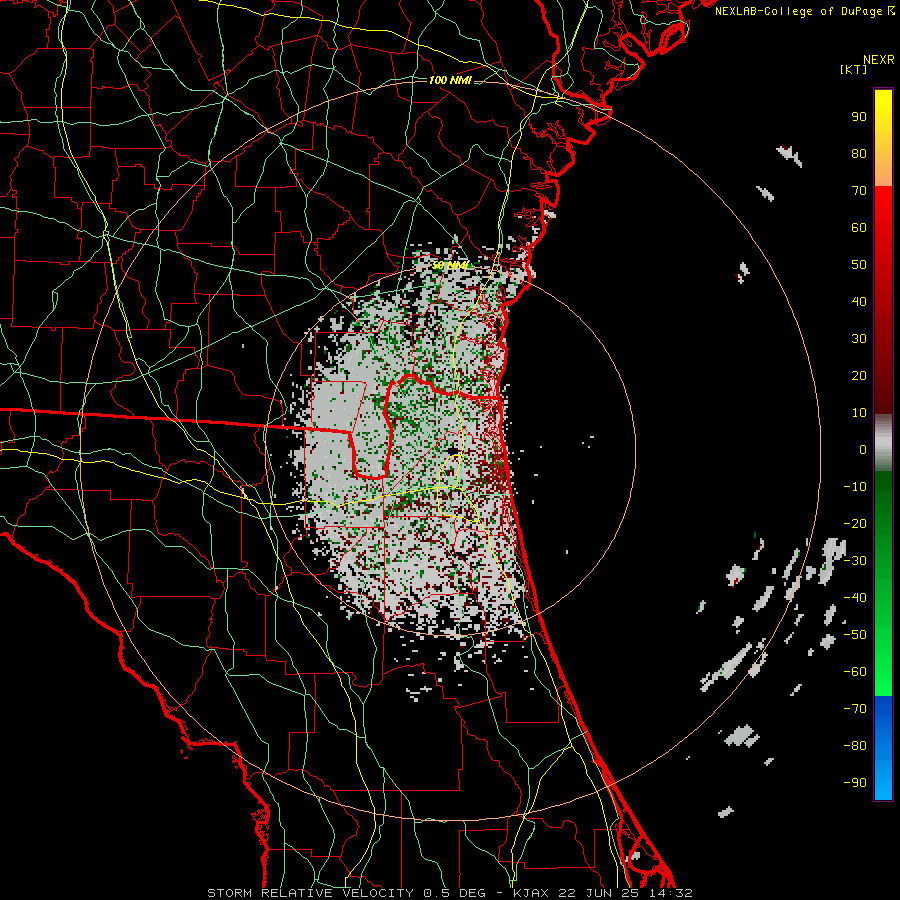This screenshot has width=900, height=900.
Task: Click the 90 value on velocity scale
Action: (x=859, y=116)
